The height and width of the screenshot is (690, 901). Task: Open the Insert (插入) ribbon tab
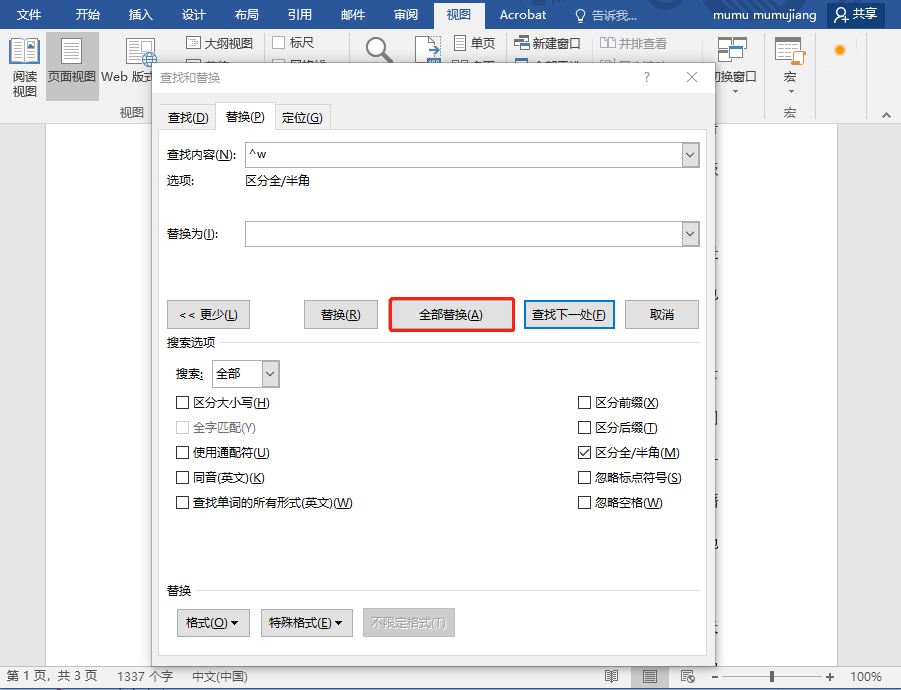pyautogui.click(x=140, y=15)
